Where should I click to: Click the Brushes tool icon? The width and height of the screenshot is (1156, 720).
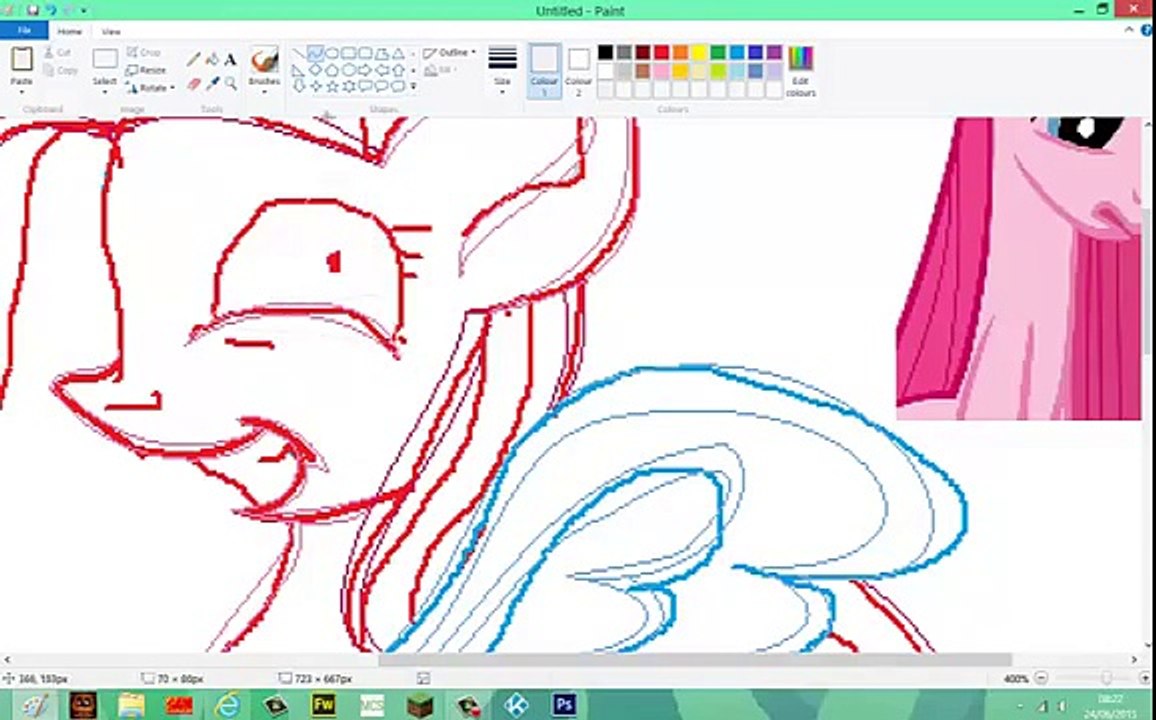click(x=264, y=59)
